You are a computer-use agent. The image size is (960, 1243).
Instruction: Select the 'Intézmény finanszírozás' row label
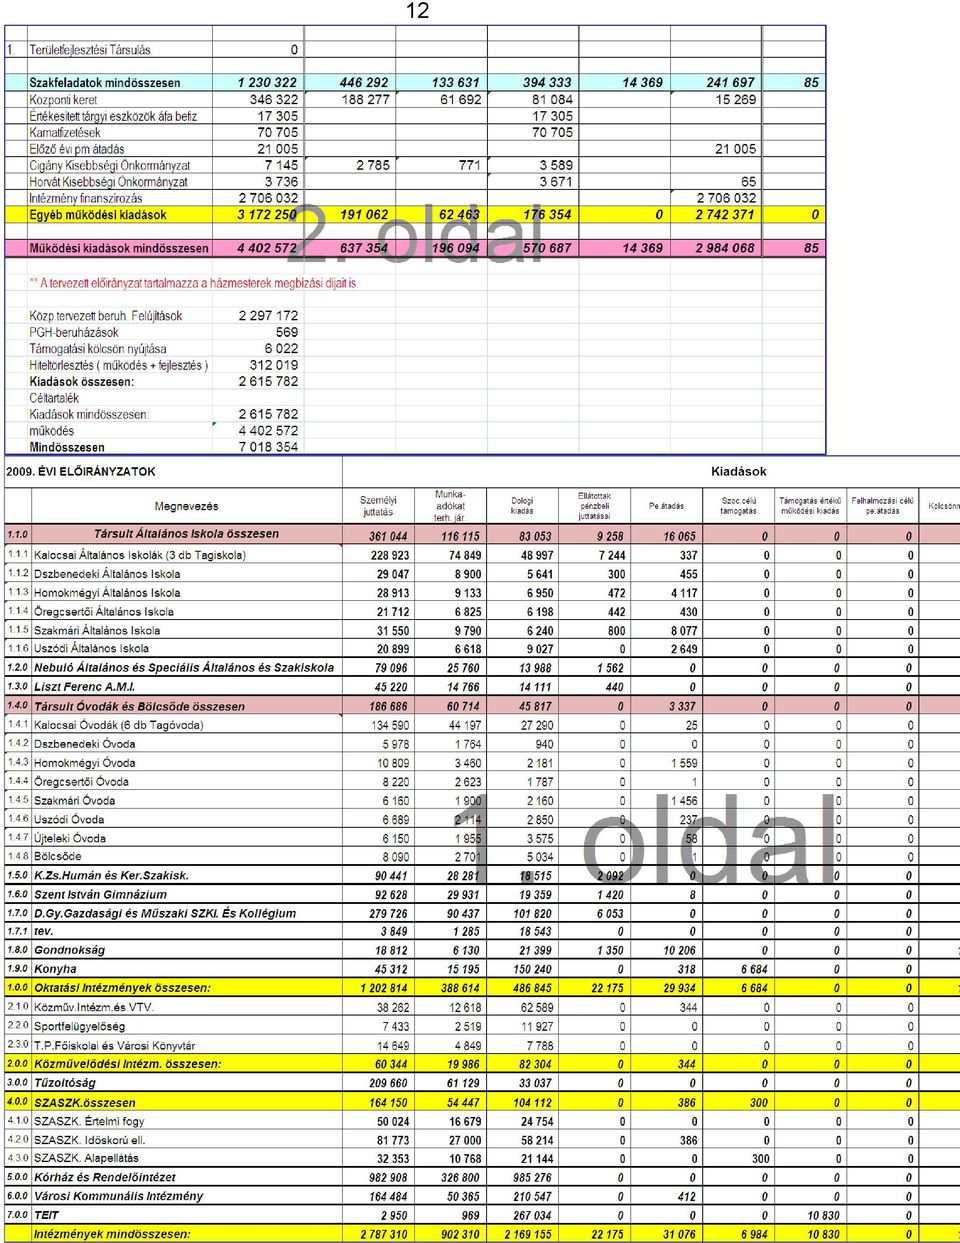tap(86, 198)
